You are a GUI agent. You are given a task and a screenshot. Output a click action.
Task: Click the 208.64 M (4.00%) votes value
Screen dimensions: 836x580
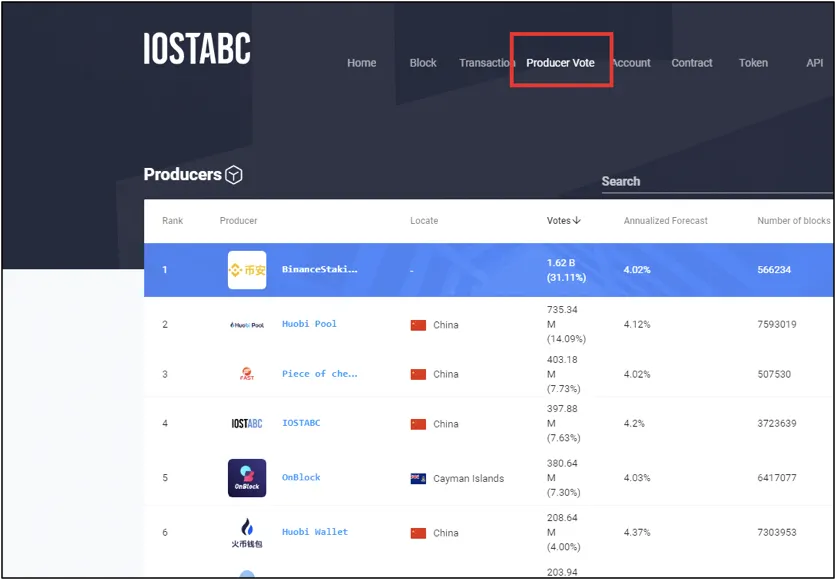point(564,533)
